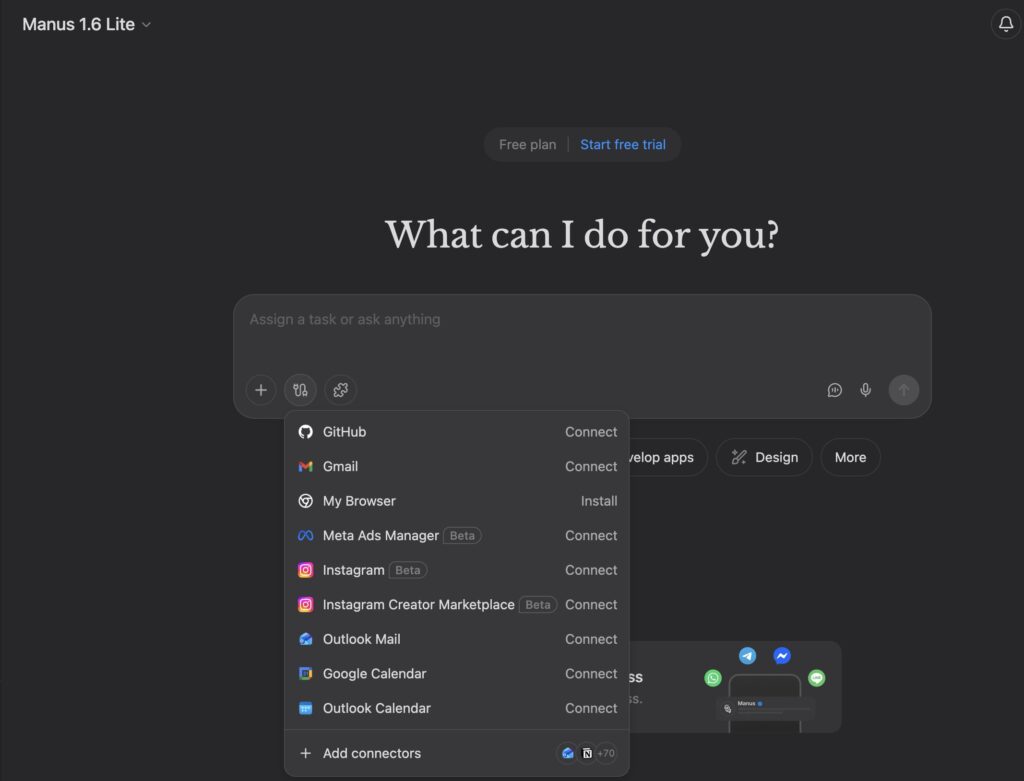Screen dimensions: 1024x781
Task: Click the Design suggestion chip
Action: 765,457
